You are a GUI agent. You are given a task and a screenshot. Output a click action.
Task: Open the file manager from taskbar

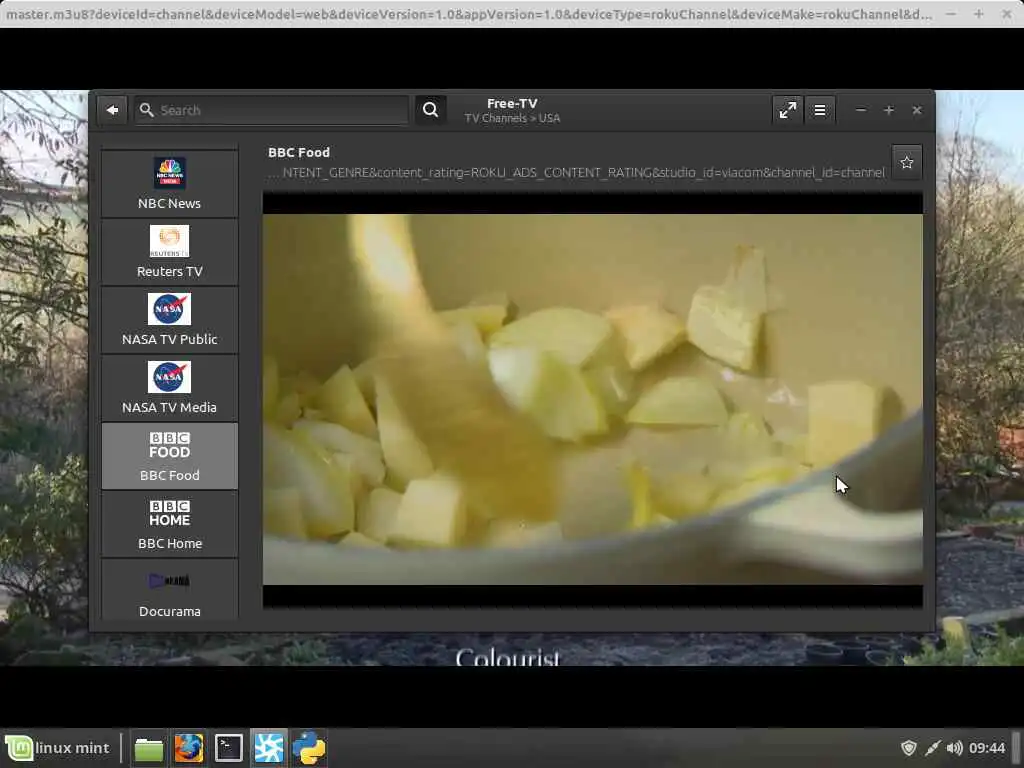point(149,748)
